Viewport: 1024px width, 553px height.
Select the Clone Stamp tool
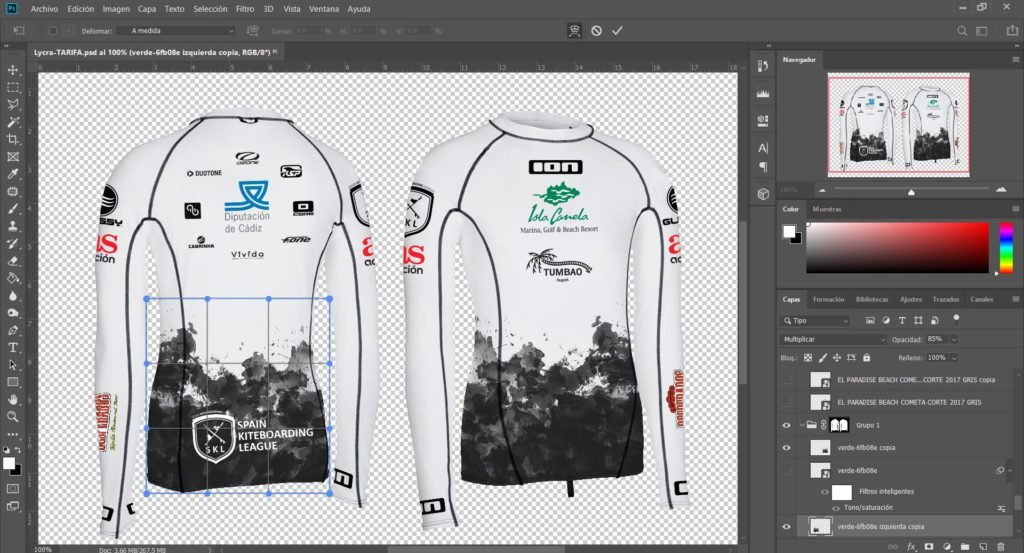(12, 226)
